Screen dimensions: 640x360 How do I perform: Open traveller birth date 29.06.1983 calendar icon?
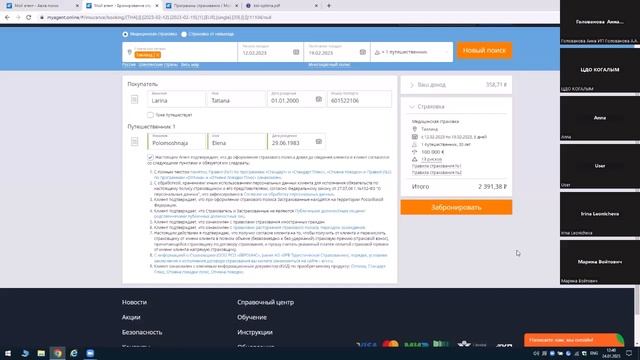coord(319,142)
